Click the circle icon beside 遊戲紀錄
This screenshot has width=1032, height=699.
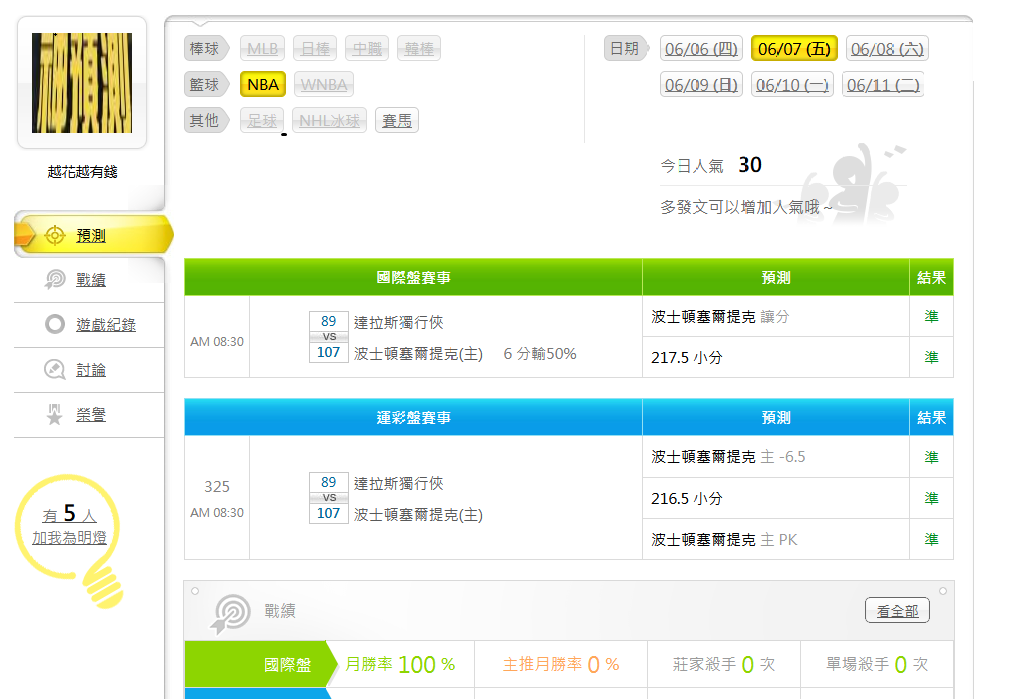(x=55, y=324)
